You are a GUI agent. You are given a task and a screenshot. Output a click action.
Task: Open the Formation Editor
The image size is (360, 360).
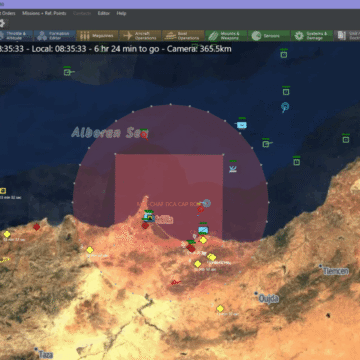click(55, 36)
